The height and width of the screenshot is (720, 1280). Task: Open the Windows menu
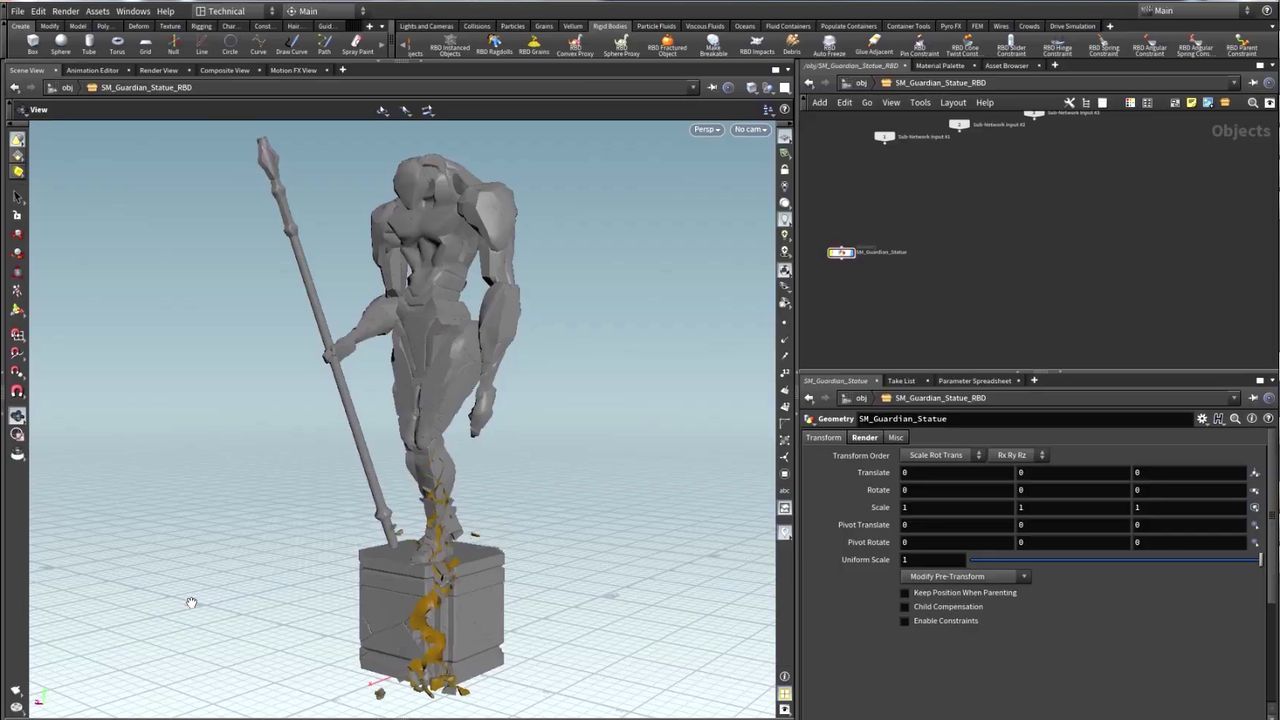133,11
